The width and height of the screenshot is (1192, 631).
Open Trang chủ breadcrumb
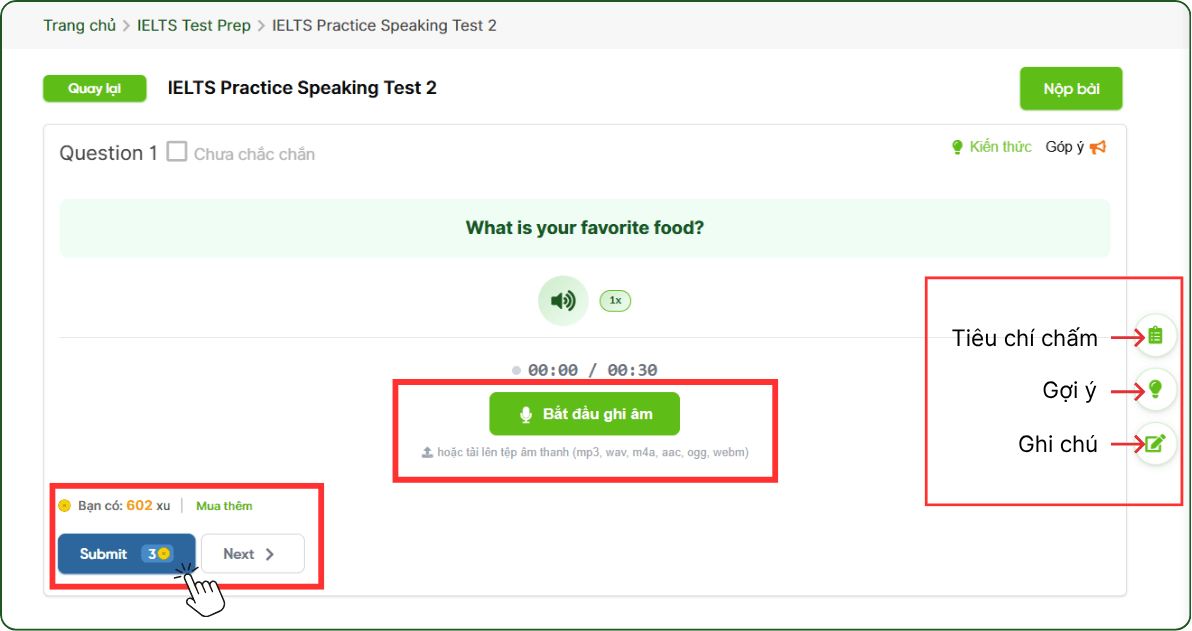point(79,25)
